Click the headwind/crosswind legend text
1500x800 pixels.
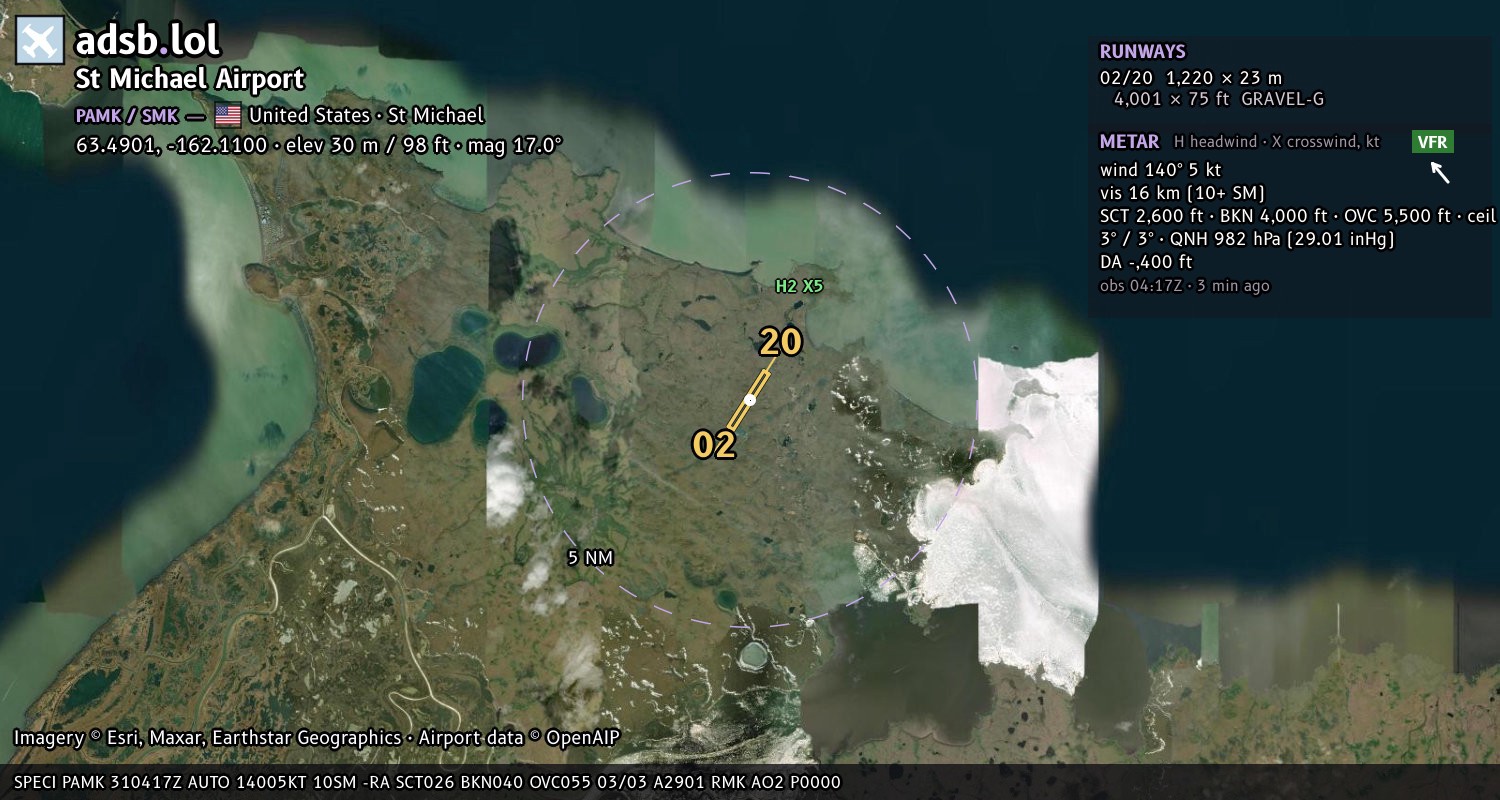(x=1277, y=142)
